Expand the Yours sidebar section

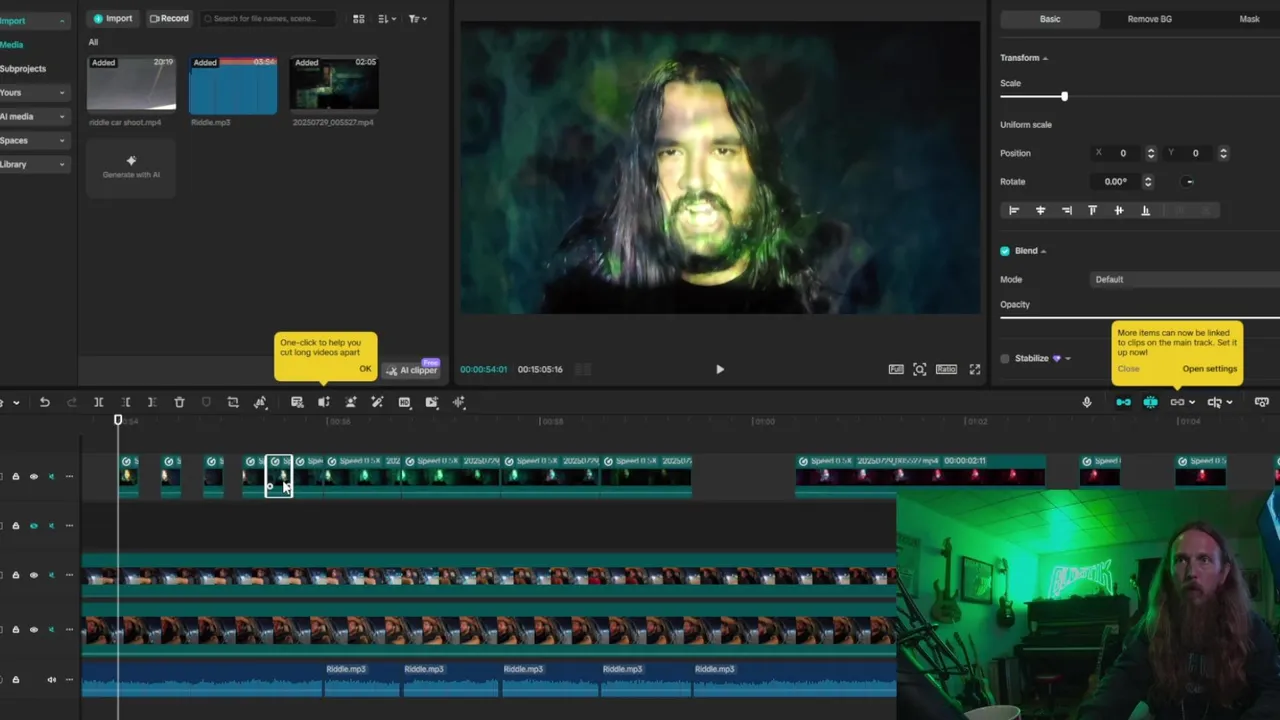[62, 93]
